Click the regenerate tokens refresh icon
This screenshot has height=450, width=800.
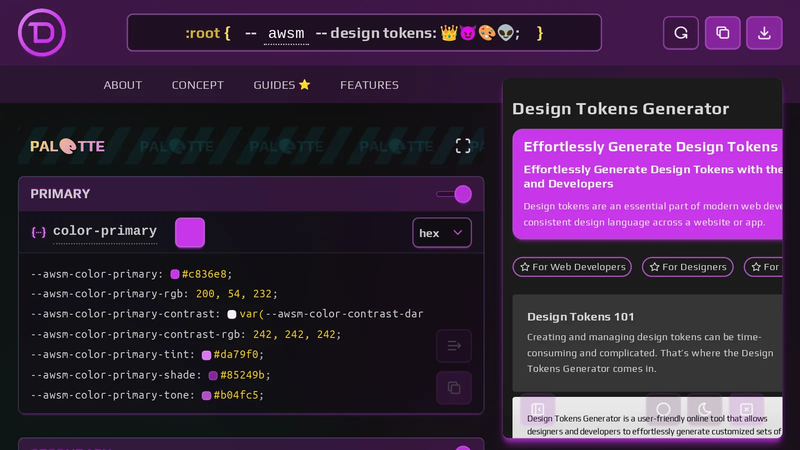click(x=681, y=33)
